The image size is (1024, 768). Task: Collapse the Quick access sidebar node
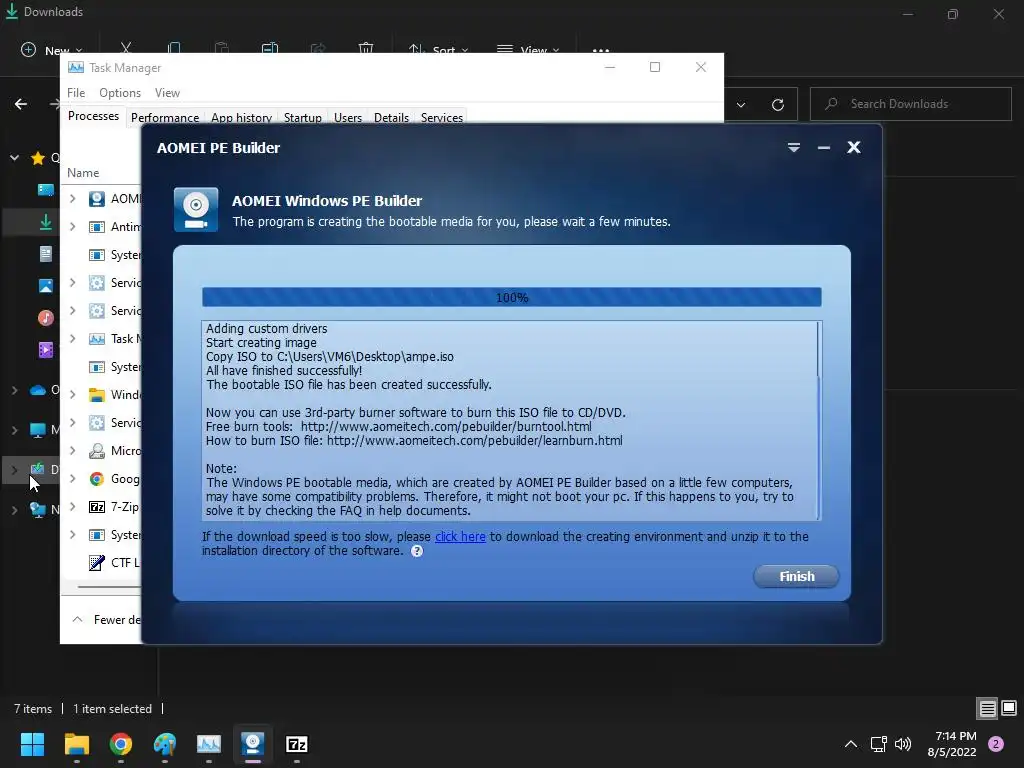click(14, 157)
